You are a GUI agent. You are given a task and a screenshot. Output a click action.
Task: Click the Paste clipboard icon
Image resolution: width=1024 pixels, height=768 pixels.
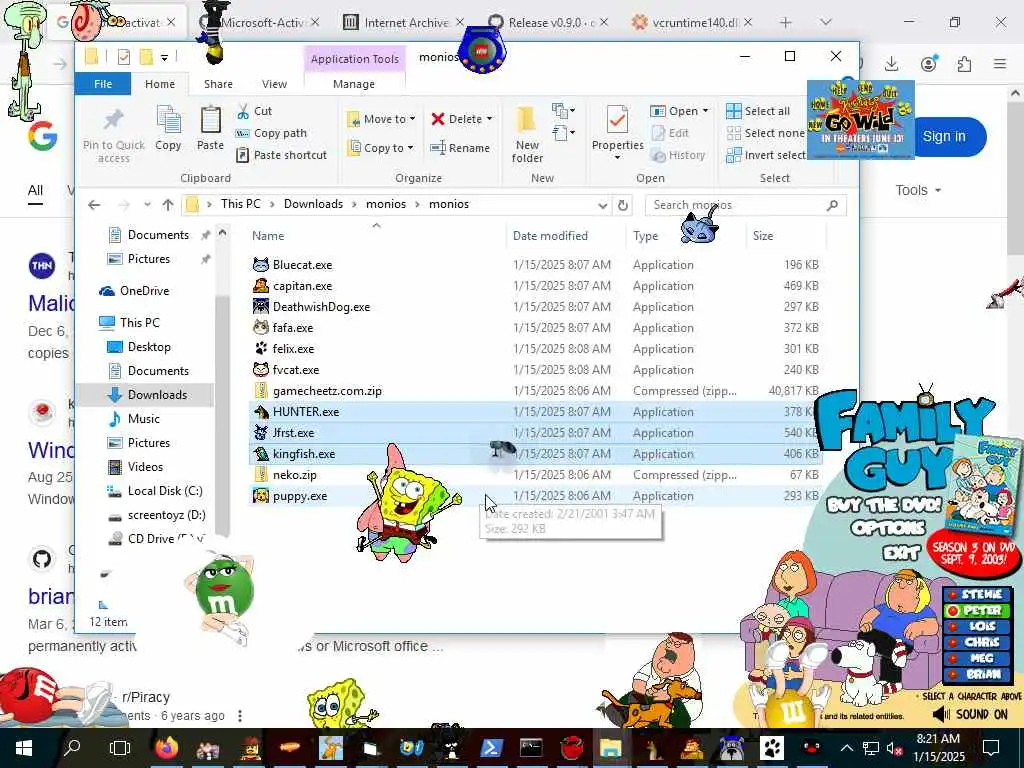click(210, 120)
